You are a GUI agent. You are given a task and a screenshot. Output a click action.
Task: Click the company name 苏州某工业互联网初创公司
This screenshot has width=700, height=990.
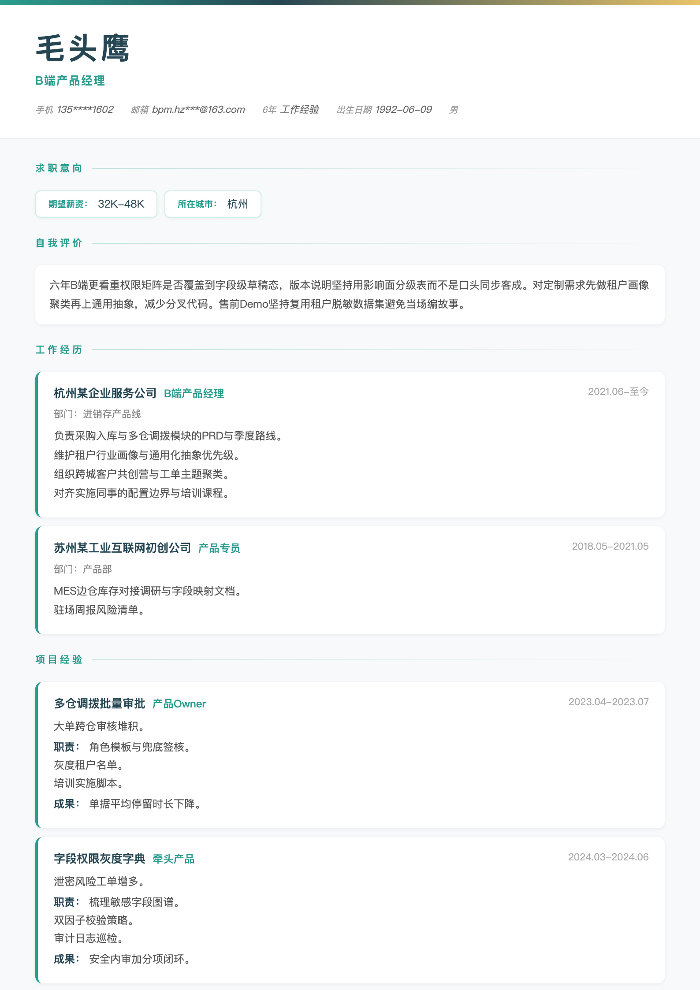click(122, 548)
